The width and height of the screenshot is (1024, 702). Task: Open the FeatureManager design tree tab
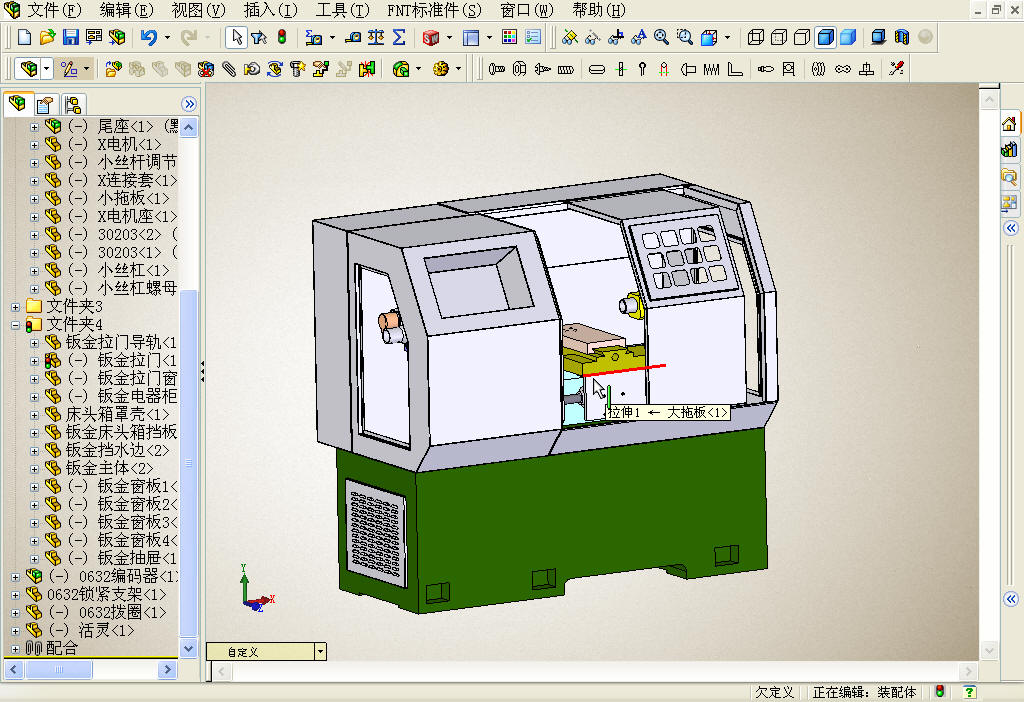(18, 104)
